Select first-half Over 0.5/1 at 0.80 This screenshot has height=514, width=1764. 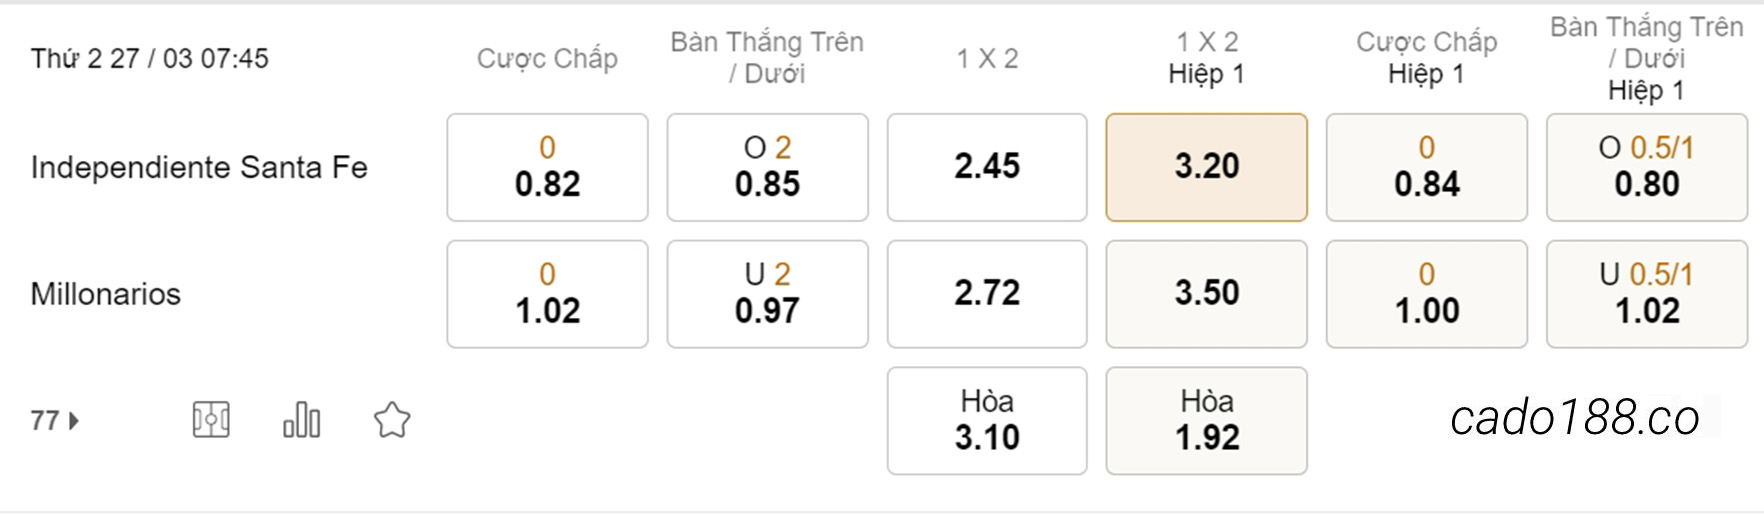[x=1647, y=167]
